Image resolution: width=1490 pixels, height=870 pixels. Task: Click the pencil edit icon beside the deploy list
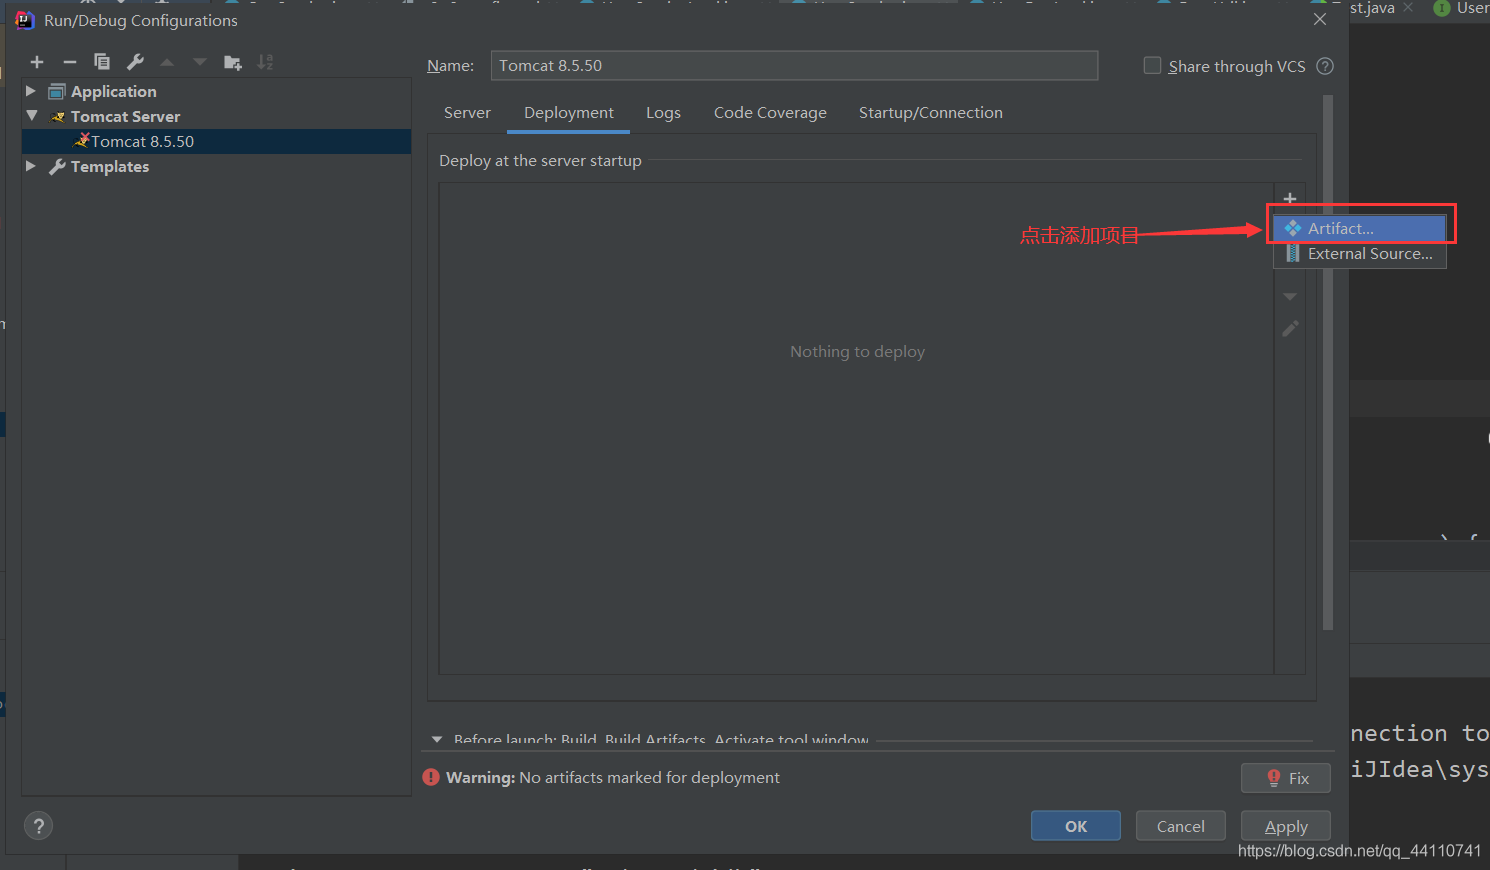pyautogui.click(x=1290, y=328)
